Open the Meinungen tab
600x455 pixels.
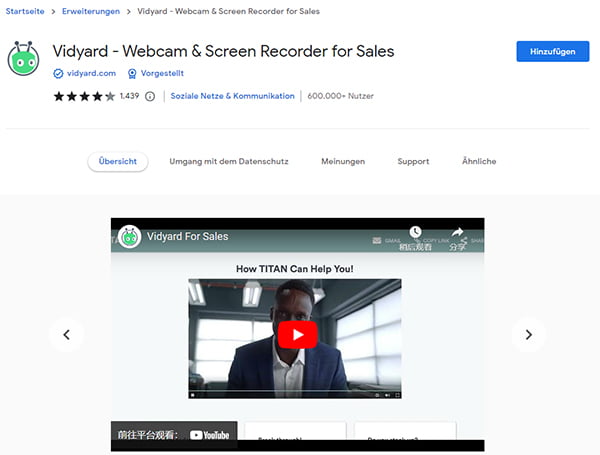(343, 161)
